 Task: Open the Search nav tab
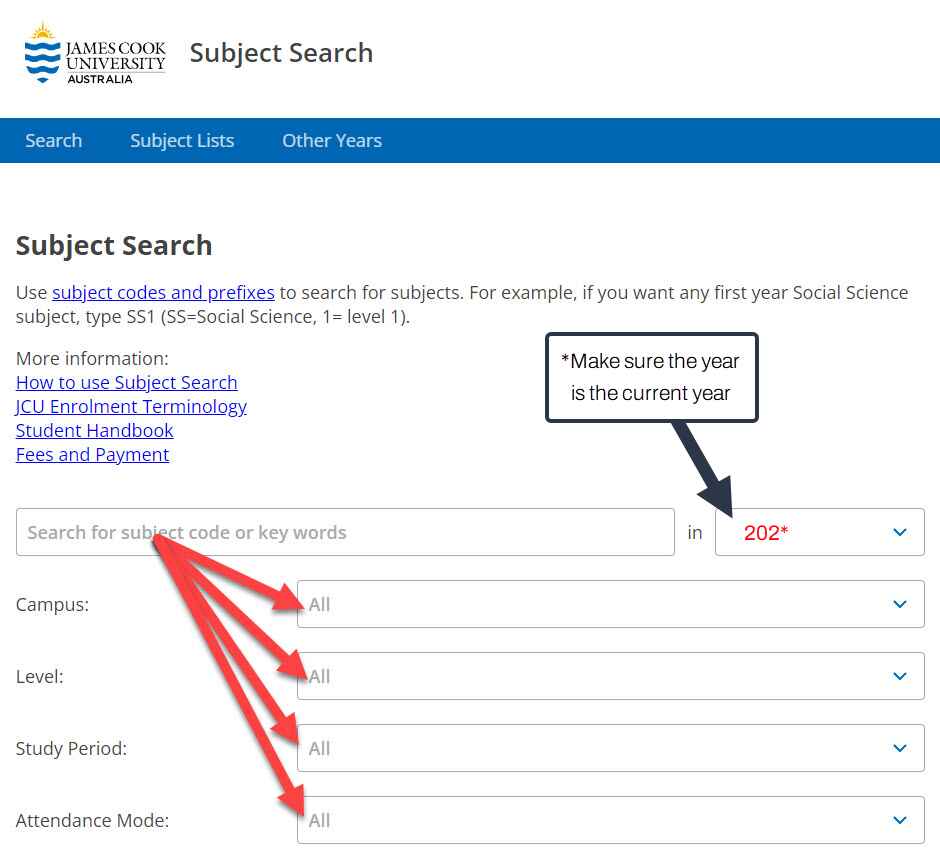point(53,140)
